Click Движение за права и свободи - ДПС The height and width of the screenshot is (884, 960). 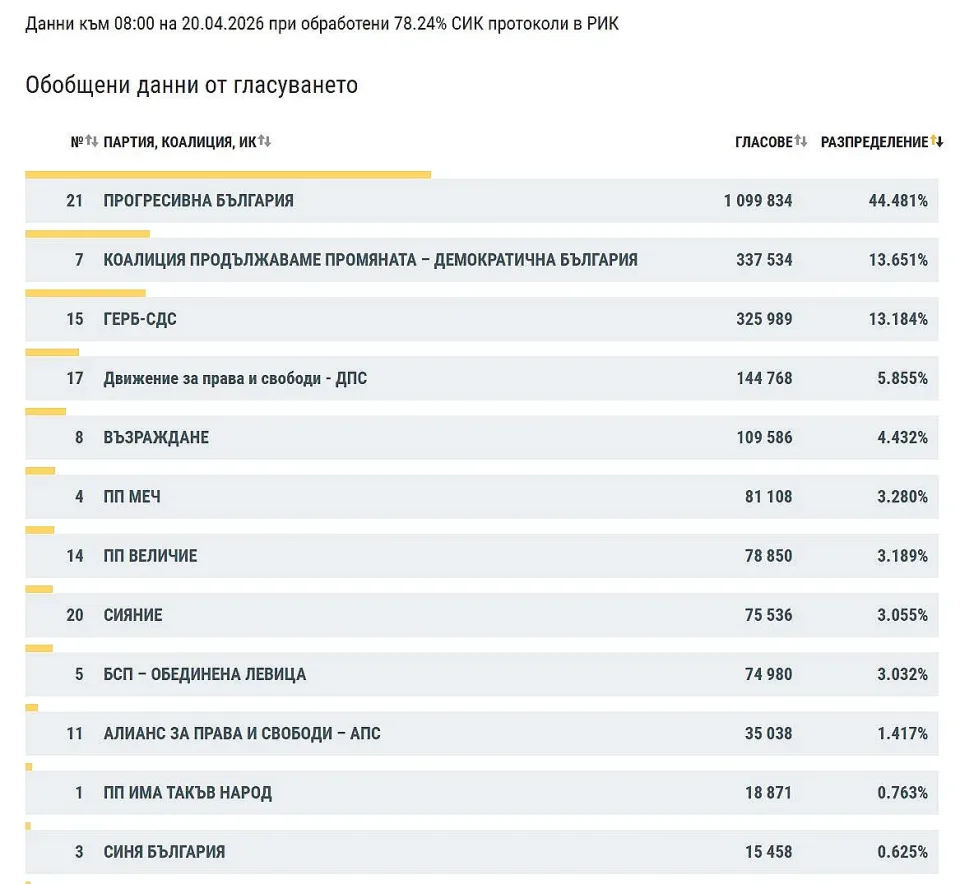pos(235,379)
